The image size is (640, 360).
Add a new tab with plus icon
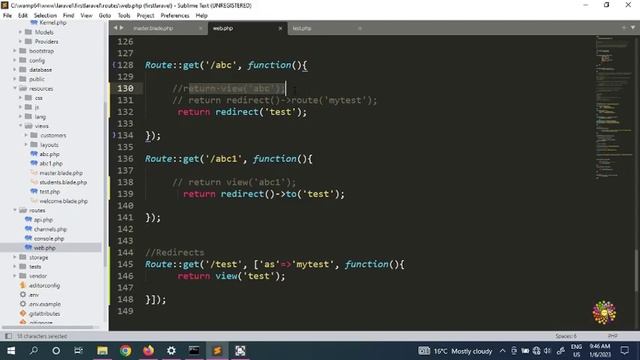[624, 28]
